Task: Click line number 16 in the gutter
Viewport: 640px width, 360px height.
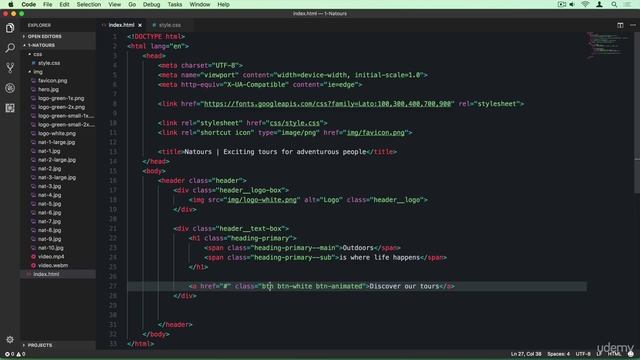Action: pyautogui.click(x=113, y=181)
